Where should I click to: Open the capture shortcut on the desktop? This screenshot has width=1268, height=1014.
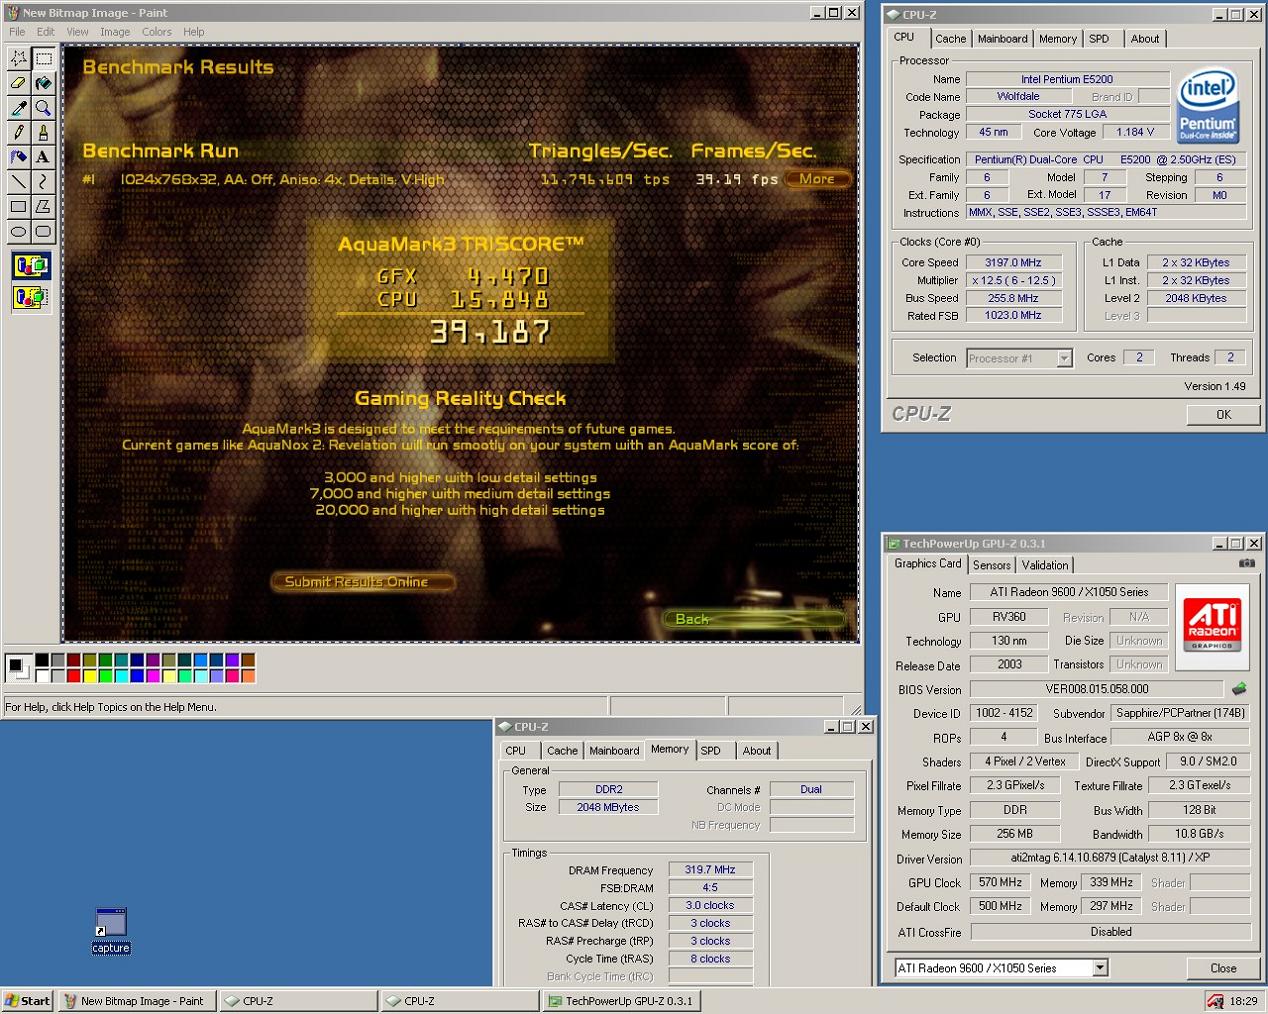coord(111,931)
